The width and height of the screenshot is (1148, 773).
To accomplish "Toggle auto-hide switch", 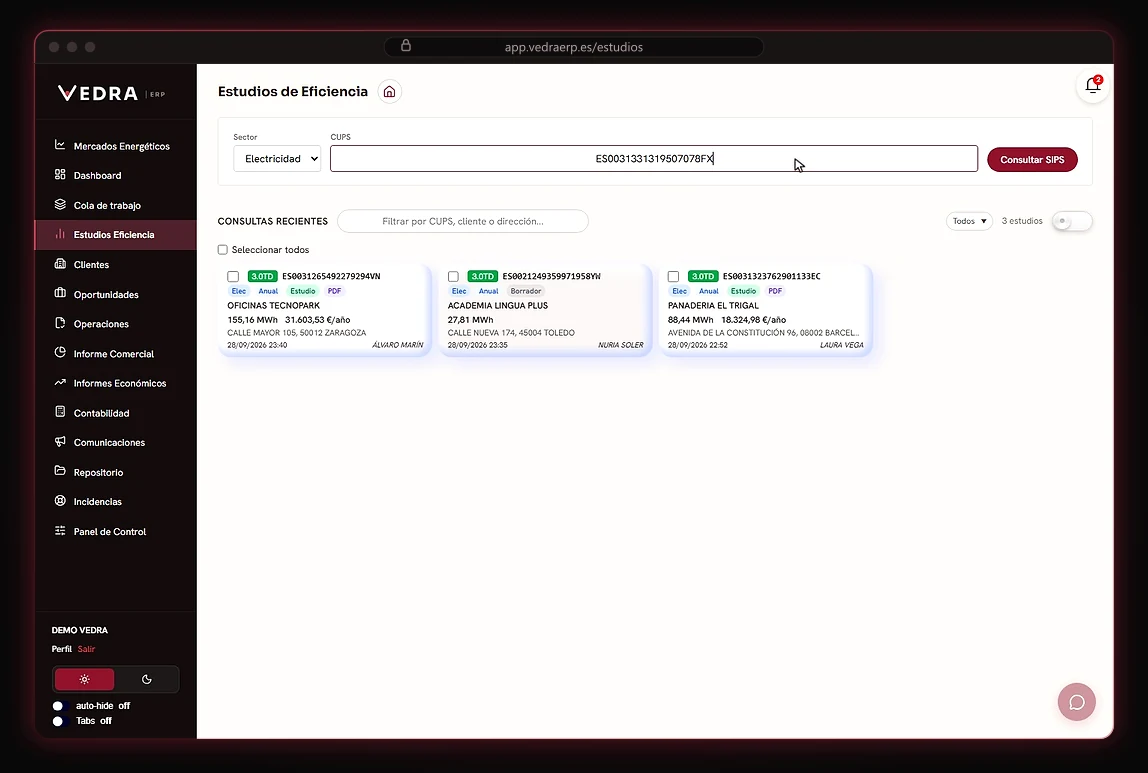I will coord(59,706).
